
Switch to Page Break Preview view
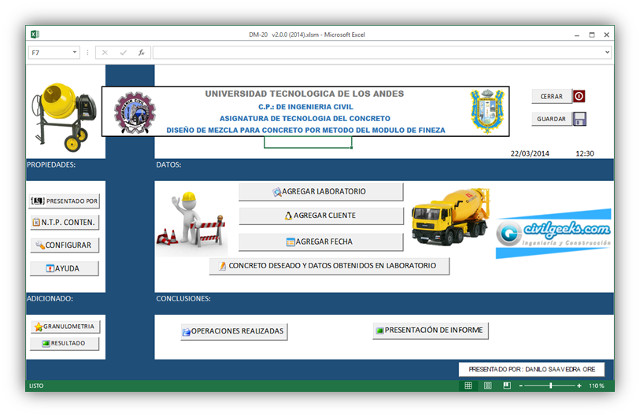pos(506,385)
